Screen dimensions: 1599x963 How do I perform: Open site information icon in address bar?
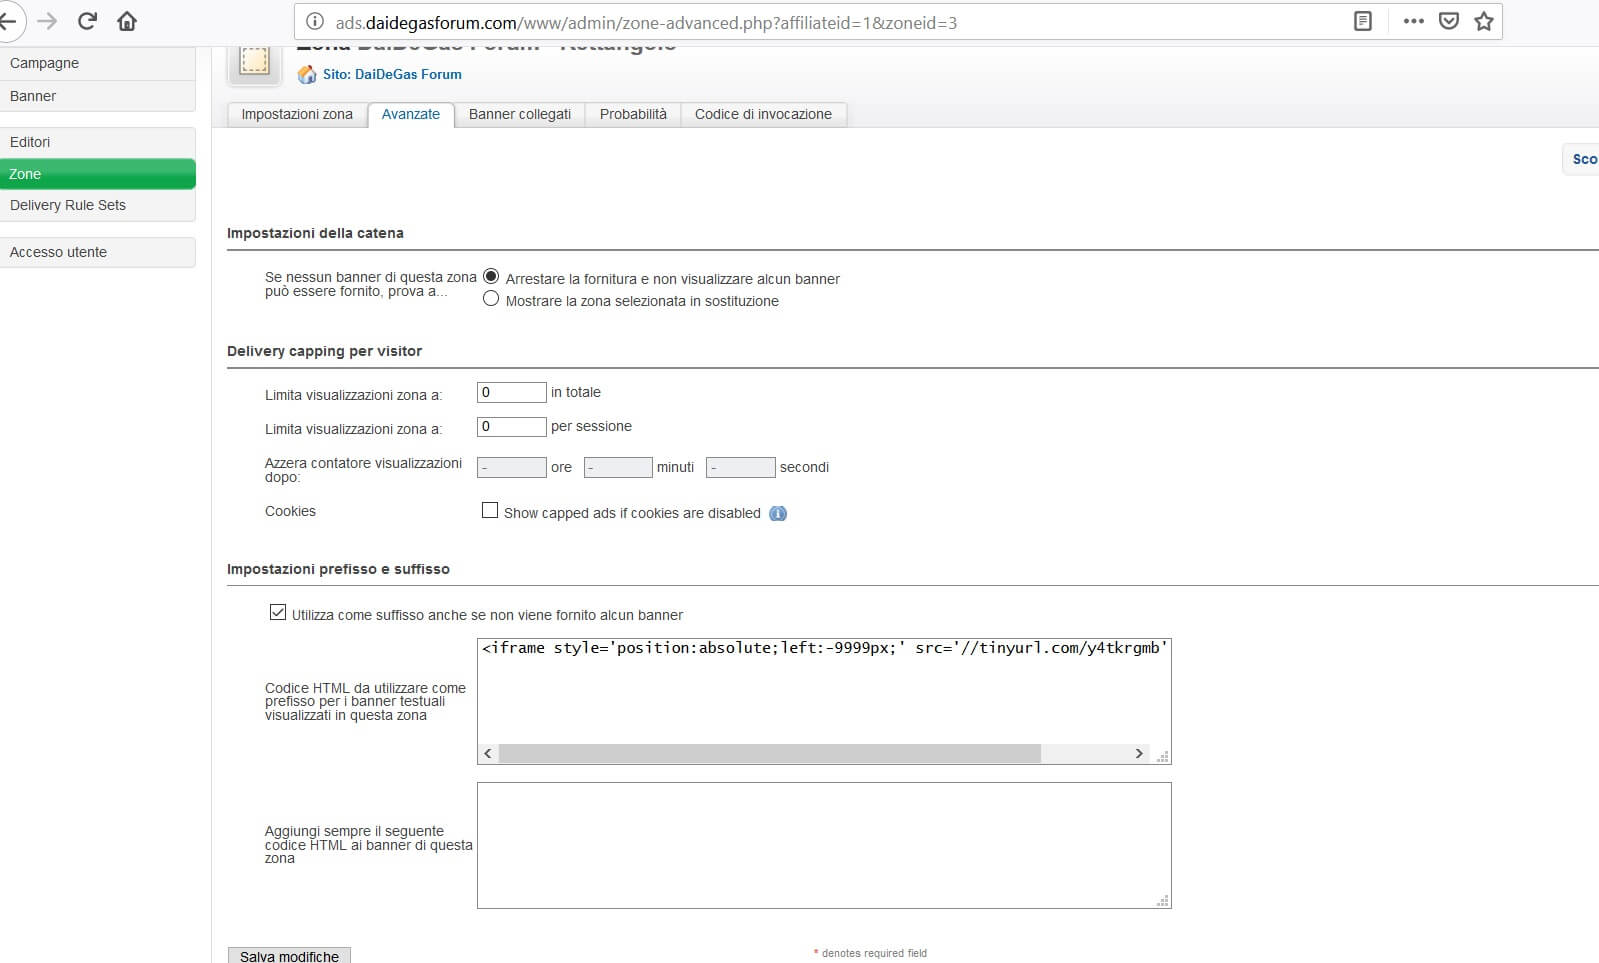[x=314, y=21]
